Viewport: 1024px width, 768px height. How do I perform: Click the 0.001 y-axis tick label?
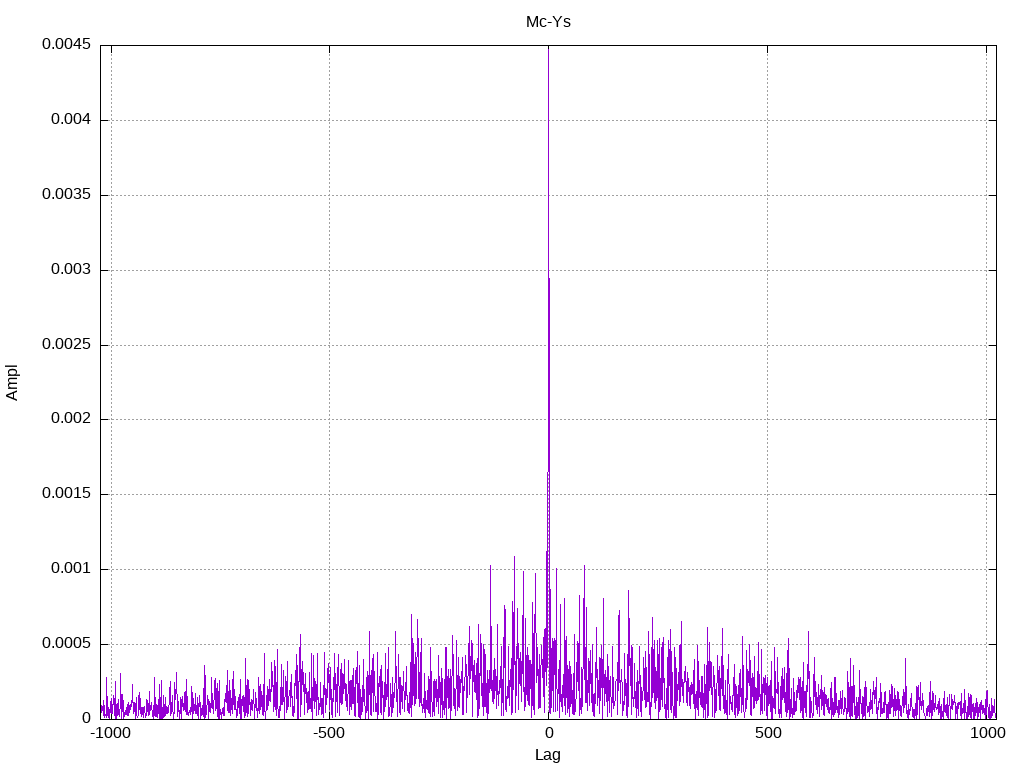(70, 569)
